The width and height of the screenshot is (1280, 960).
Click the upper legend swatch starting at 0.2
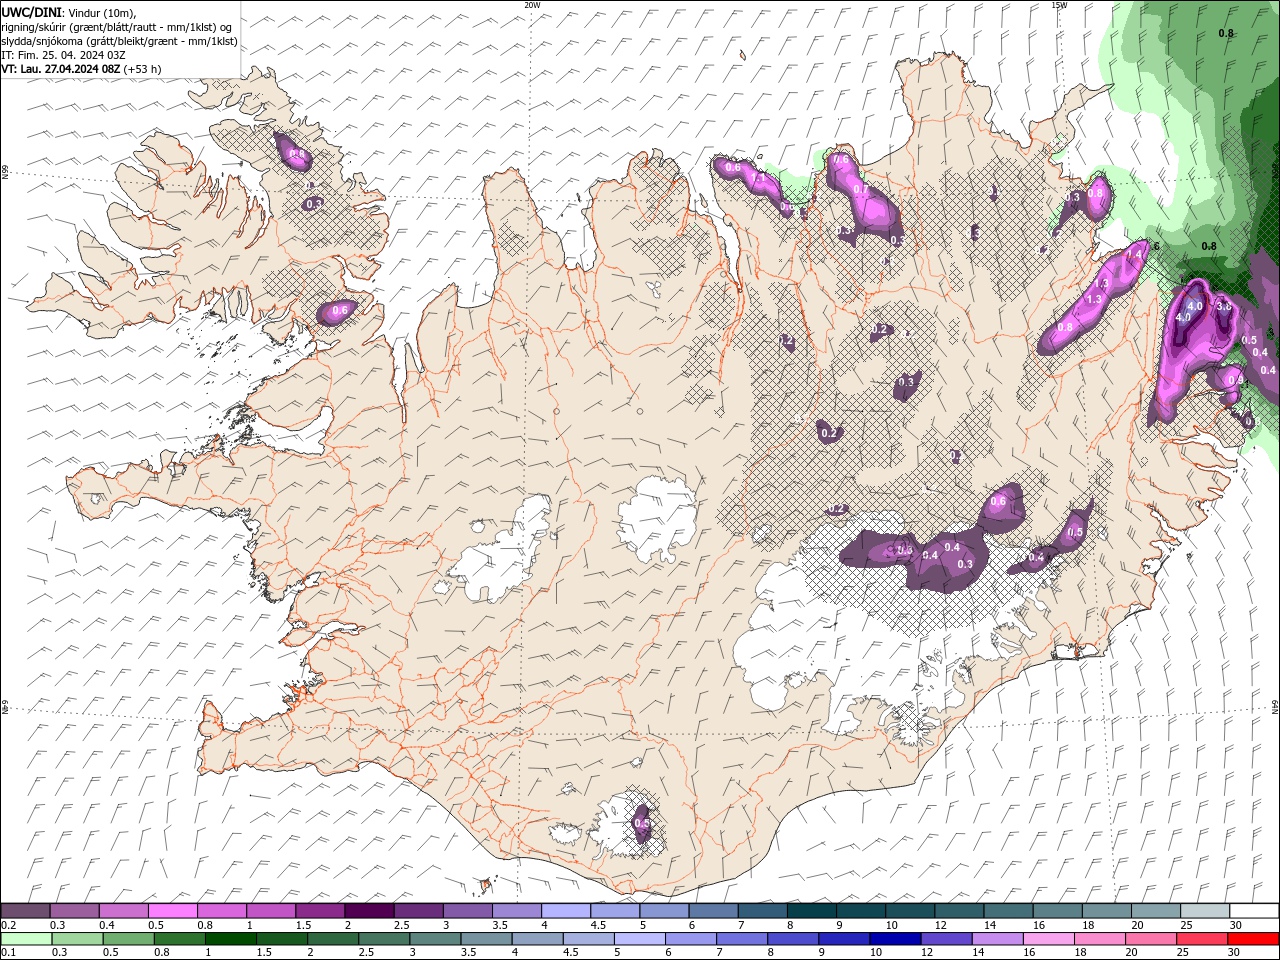click(x=25, y=911)
